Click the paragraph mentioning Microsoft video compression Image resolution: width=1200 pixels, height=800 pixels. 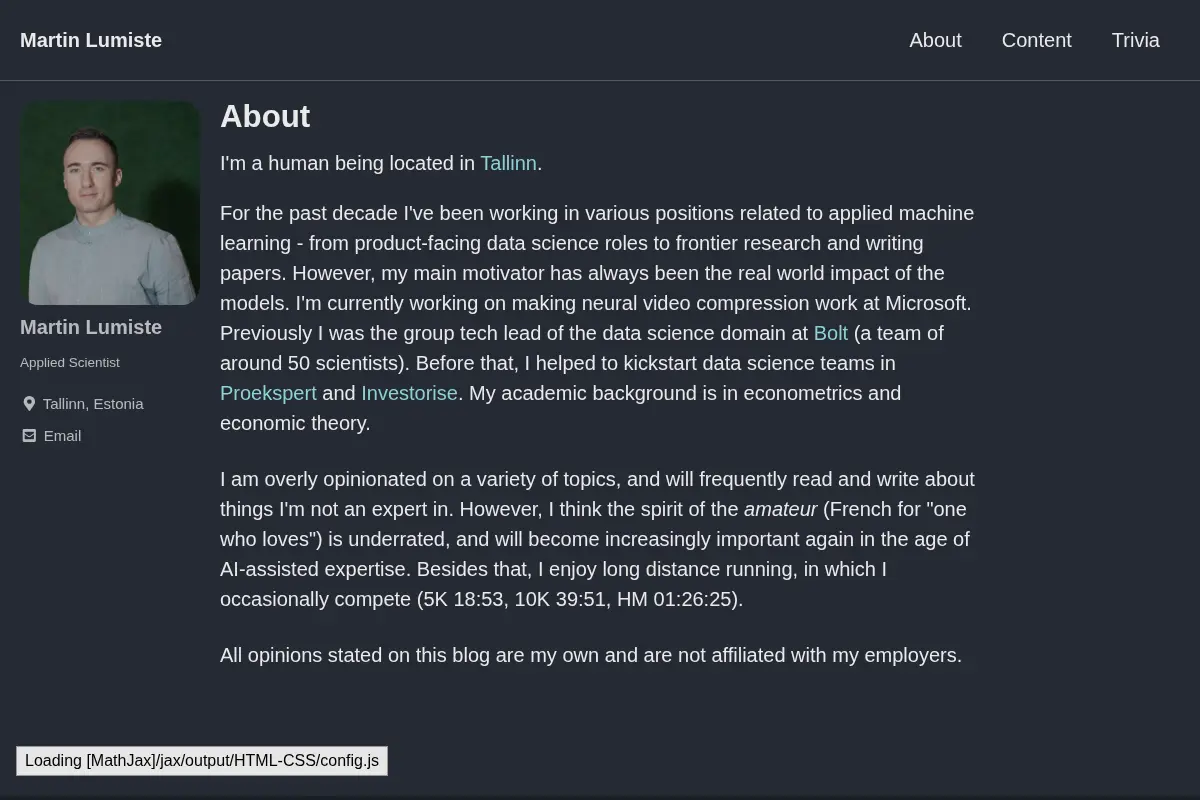598,318
